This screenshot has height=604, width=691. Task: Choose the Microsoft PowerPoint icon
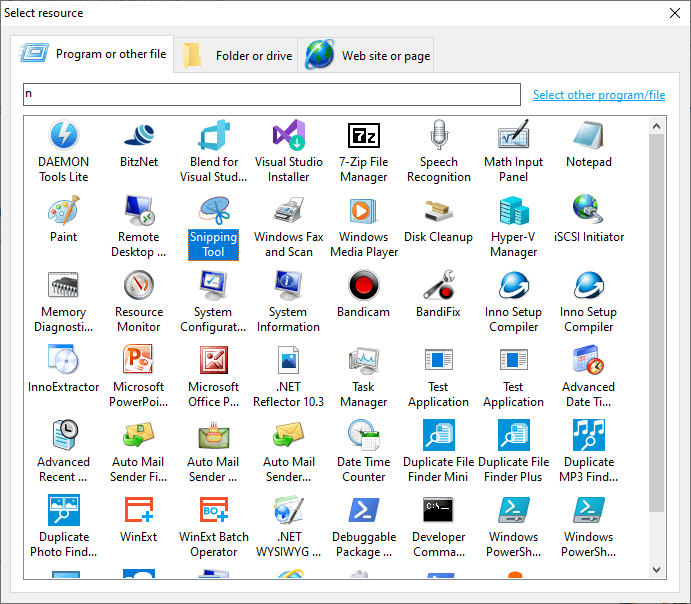139,360
